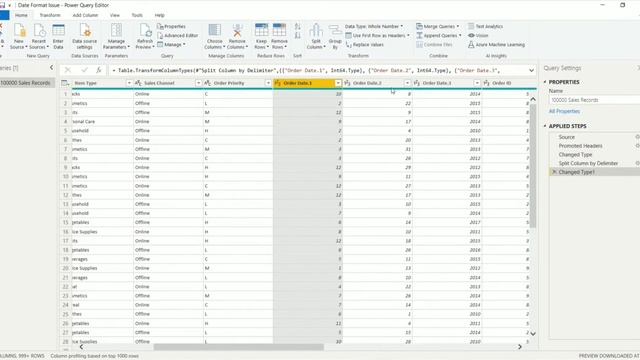Open the Add Column ribbon tab
This screenshot has height=360, width=640.
tap(85, 15)
